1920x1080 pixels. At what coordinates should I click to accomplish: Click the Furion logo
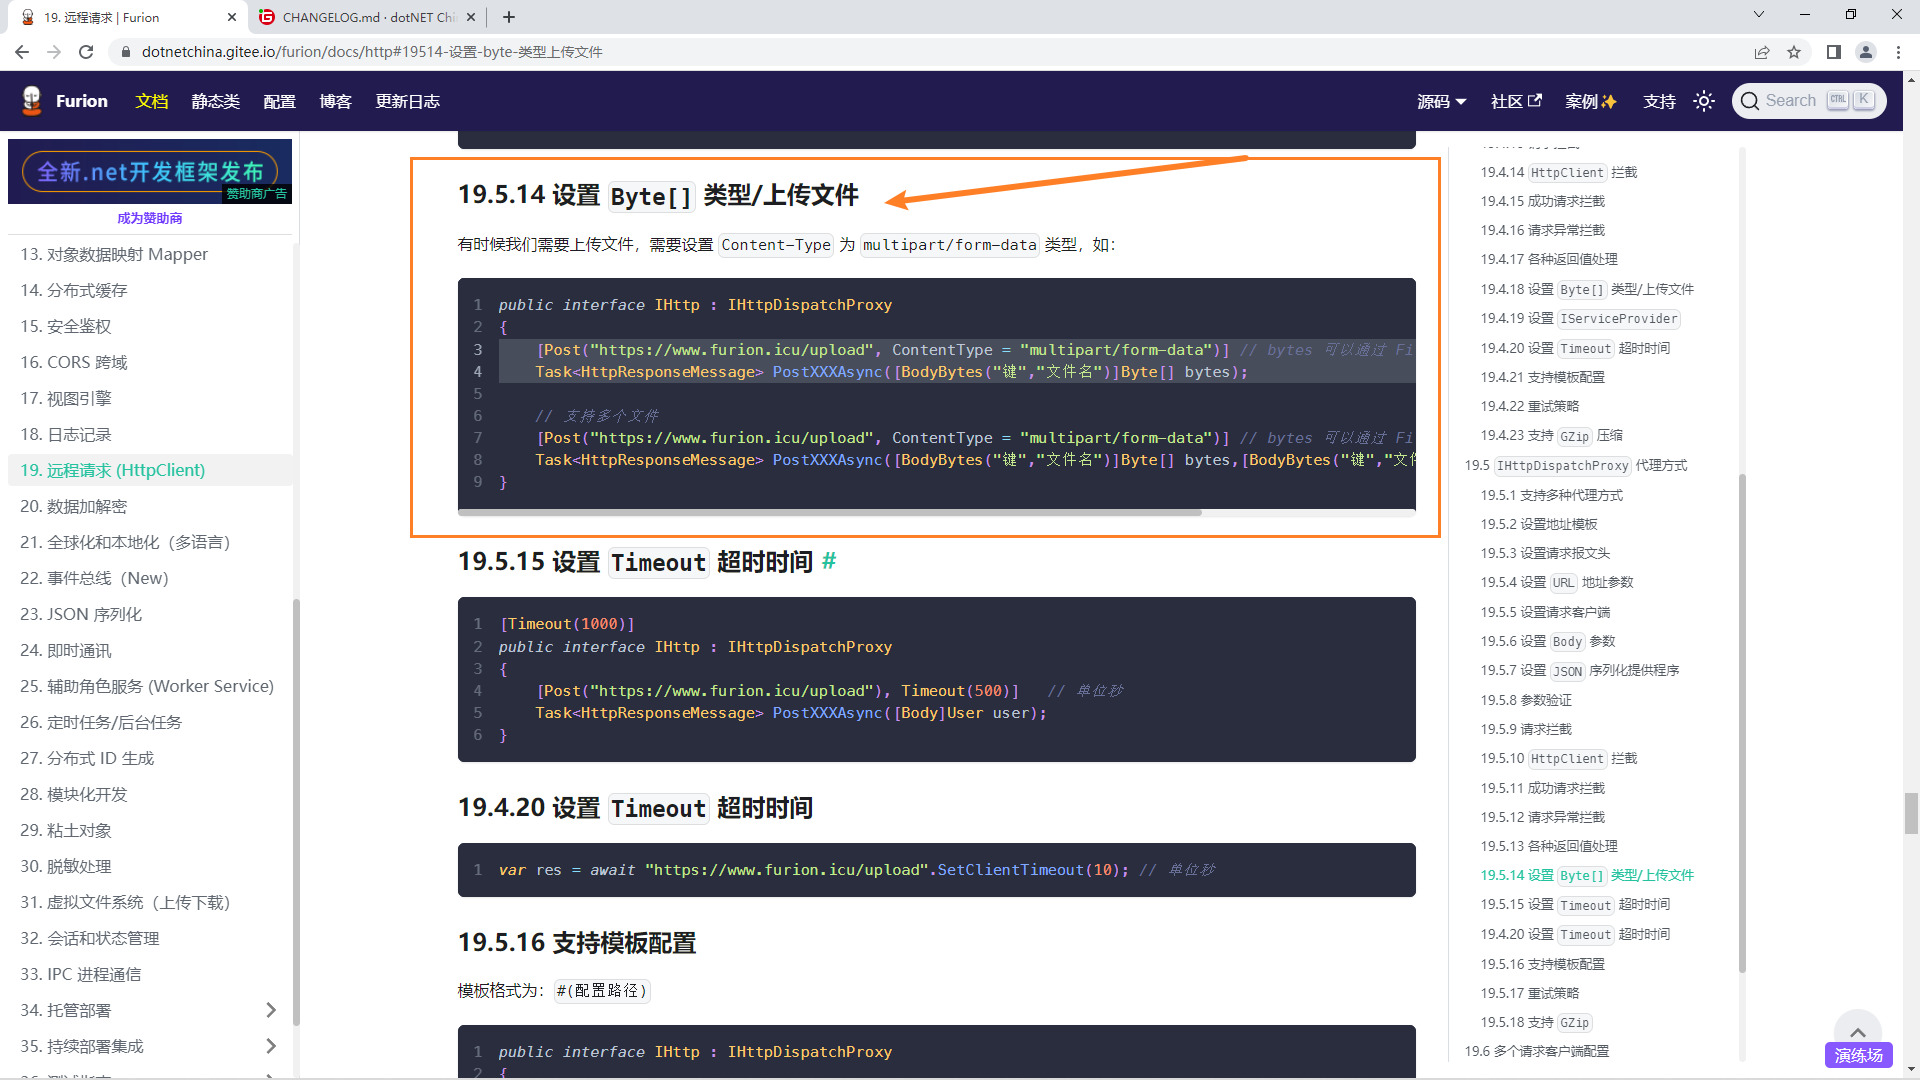tap(32, 100)
